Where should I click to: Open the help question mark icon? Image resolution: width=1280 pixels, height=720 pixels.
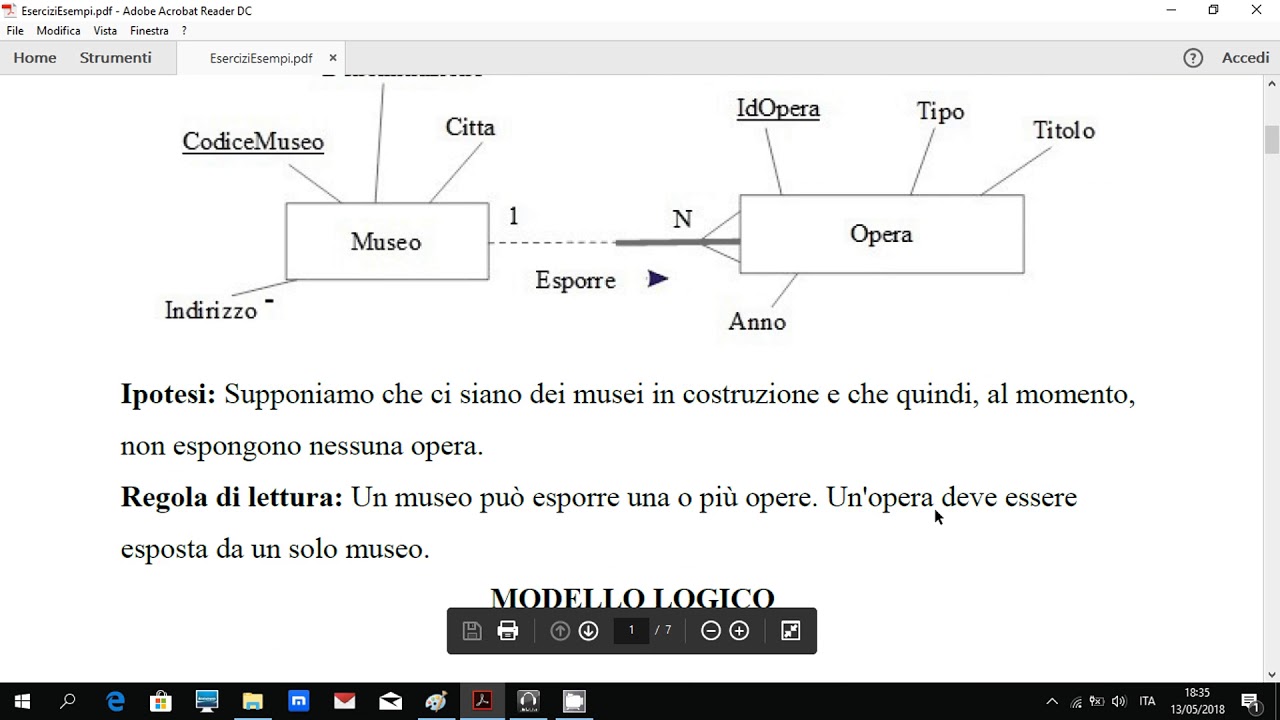(x=1193, y=58)
